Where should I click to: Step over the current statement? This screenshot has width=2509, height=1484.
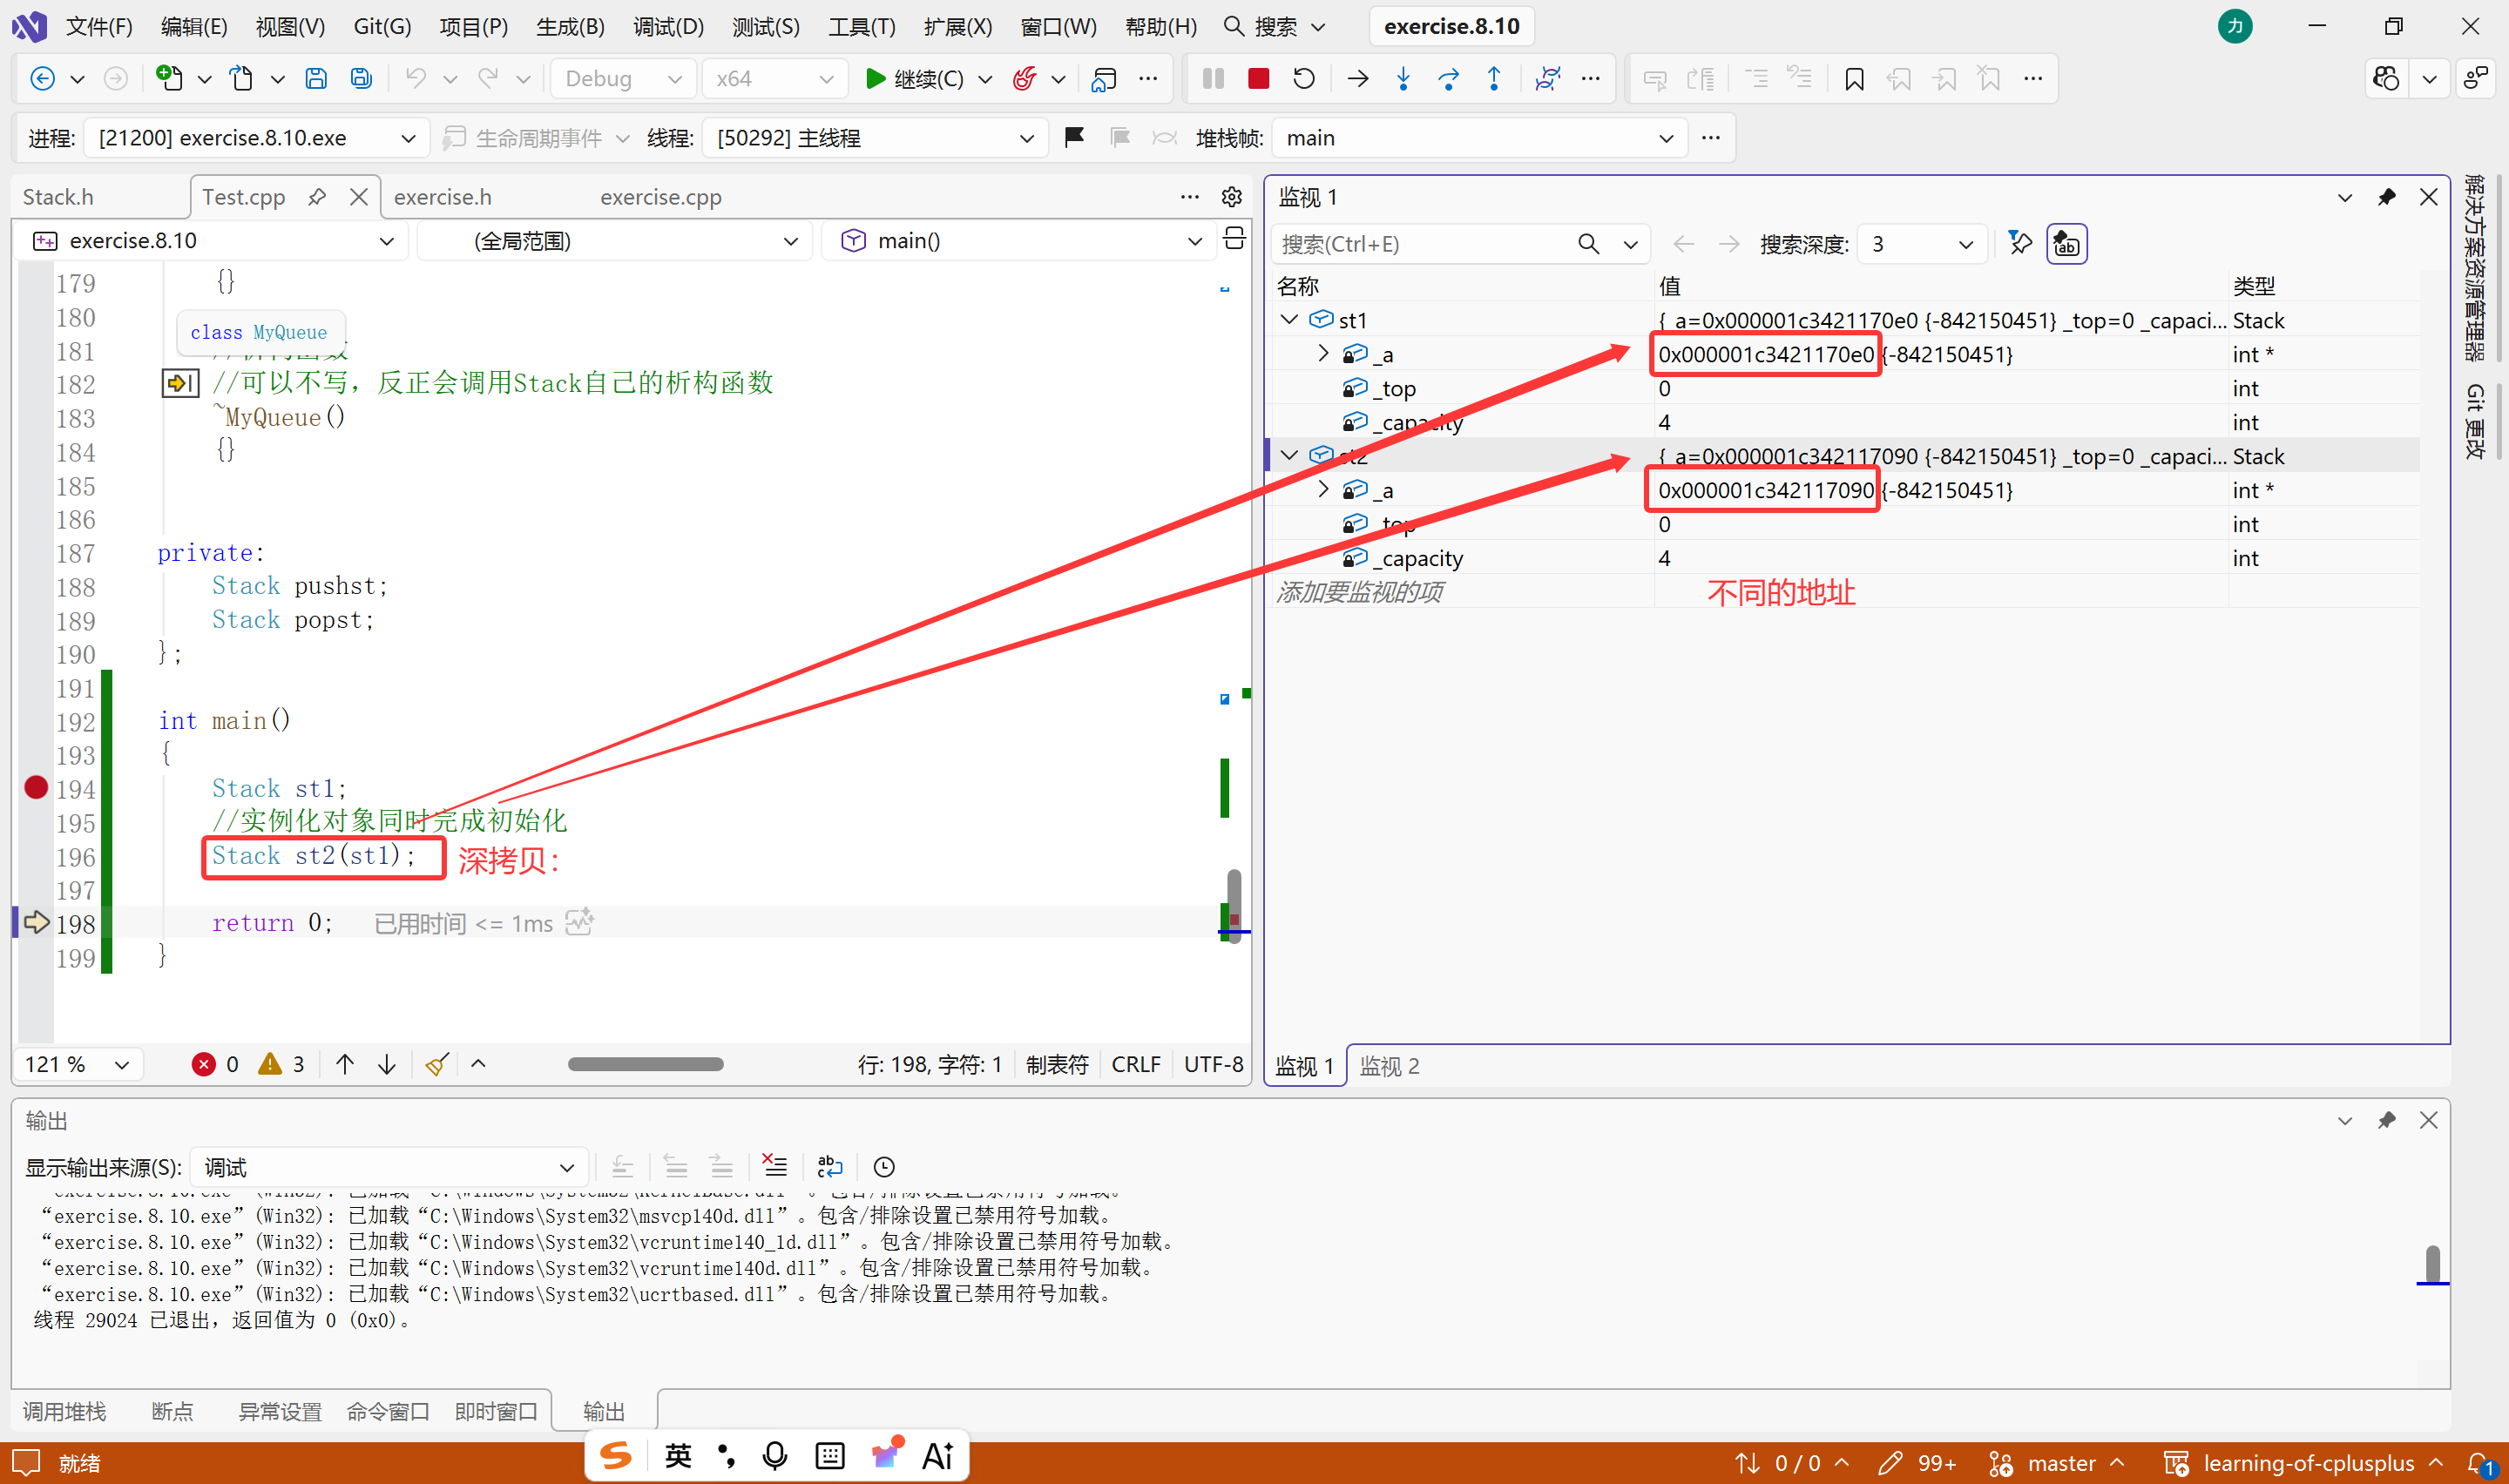coord(1448,79)
